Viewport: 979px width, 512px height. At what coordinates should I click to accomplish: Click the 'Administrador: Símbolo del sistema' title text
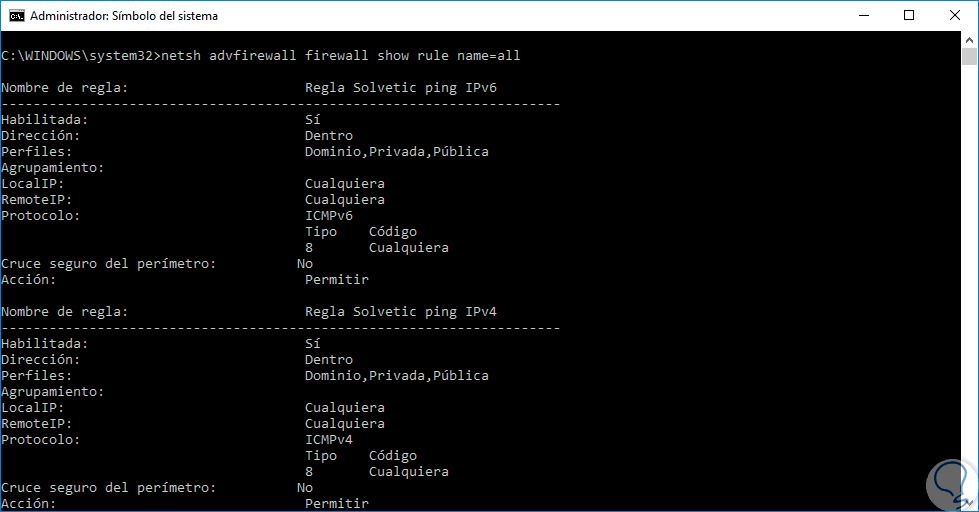pyautogui.click(x=124, y=16)
